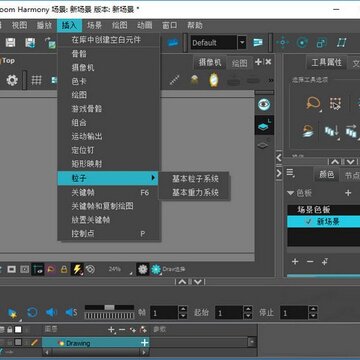Click the lightning bolt icon under the canvas
This screenshot has width=360, height=360.
tap(77, 269)
